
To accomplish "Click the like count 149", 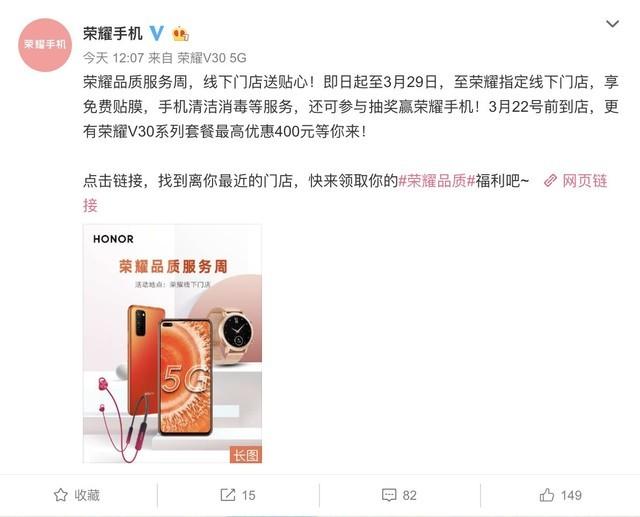I will (x=571, y=495).
